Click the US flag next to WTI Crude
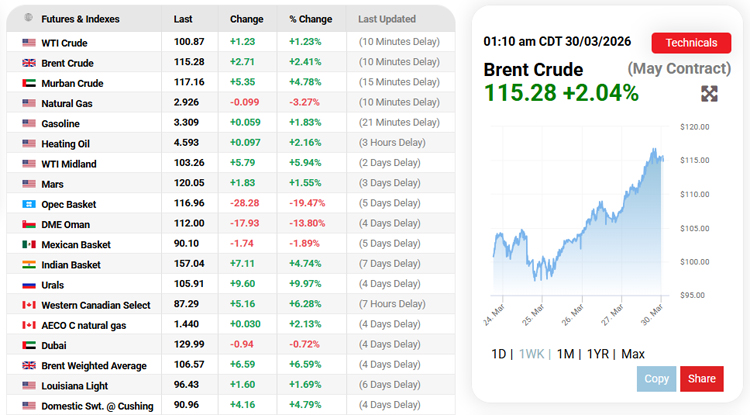 click(x=28, y=43)
